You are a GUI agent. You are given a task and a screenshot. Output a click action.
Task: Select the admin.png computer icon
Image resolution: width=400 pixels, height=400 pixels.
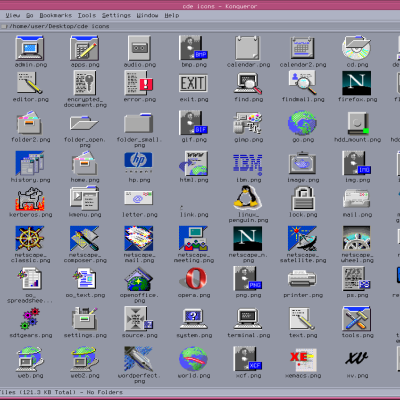(30, 48)
